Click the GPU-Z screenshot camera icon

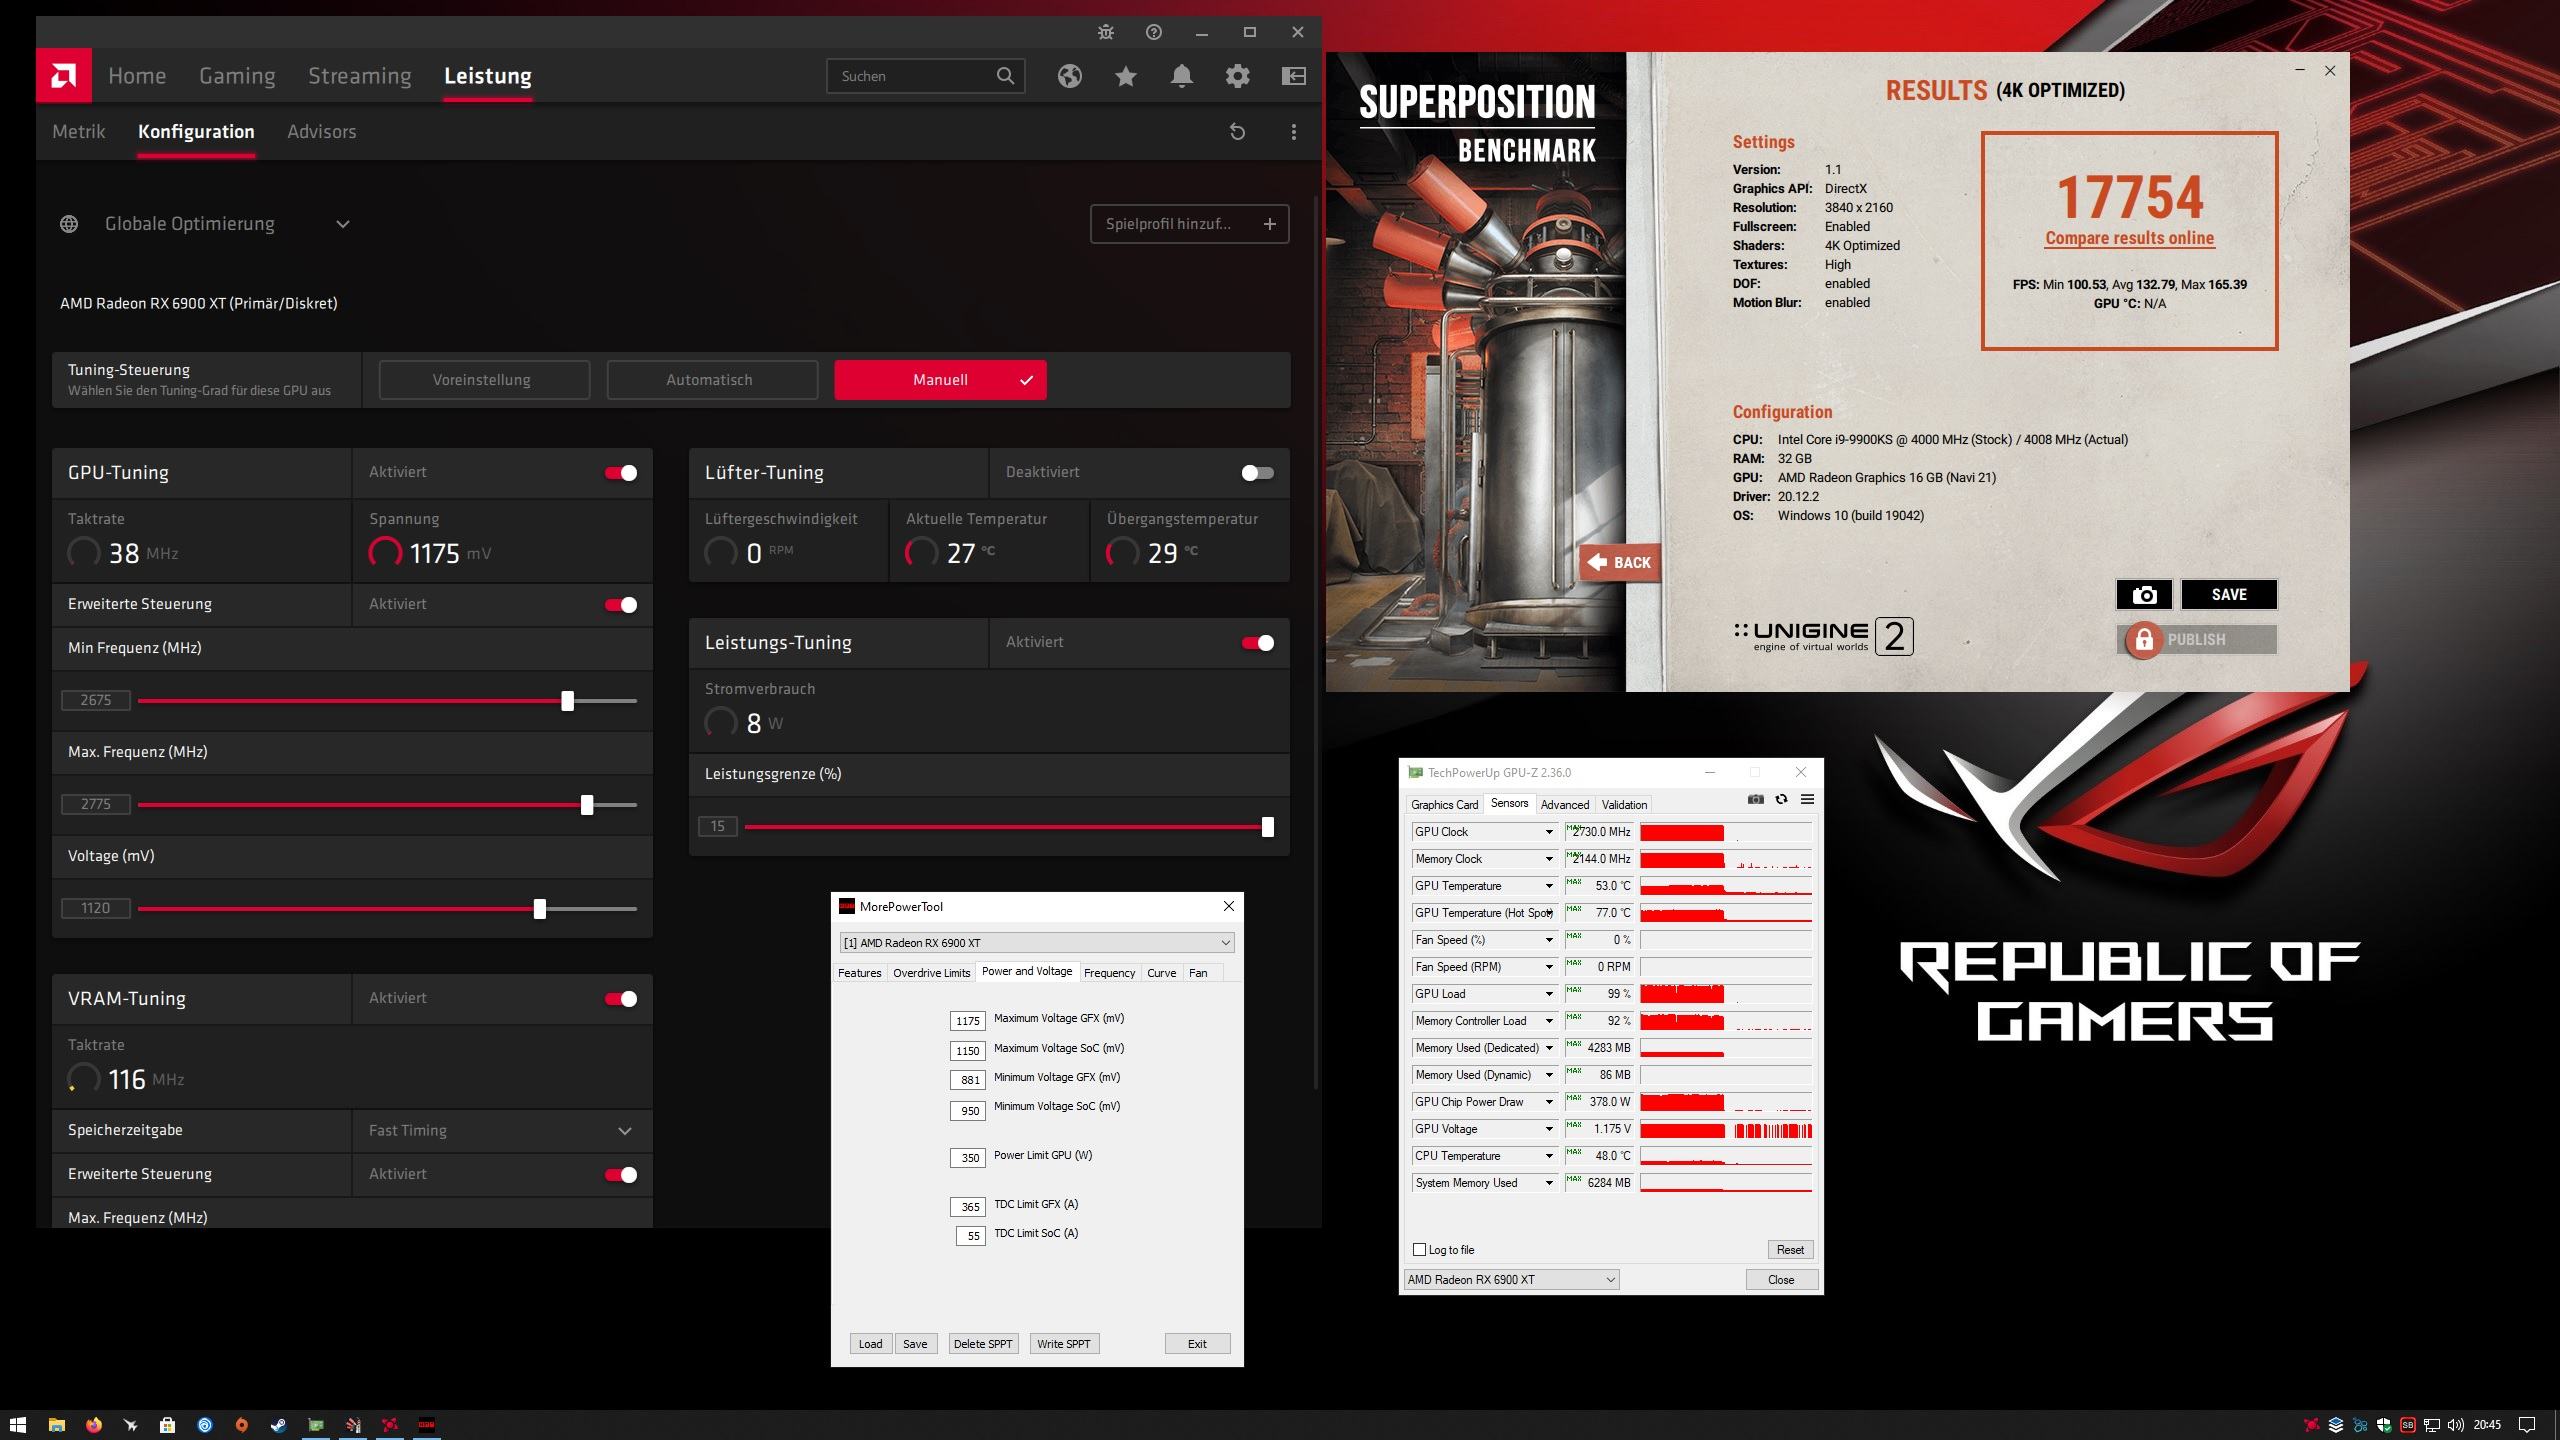point(1755,799)
